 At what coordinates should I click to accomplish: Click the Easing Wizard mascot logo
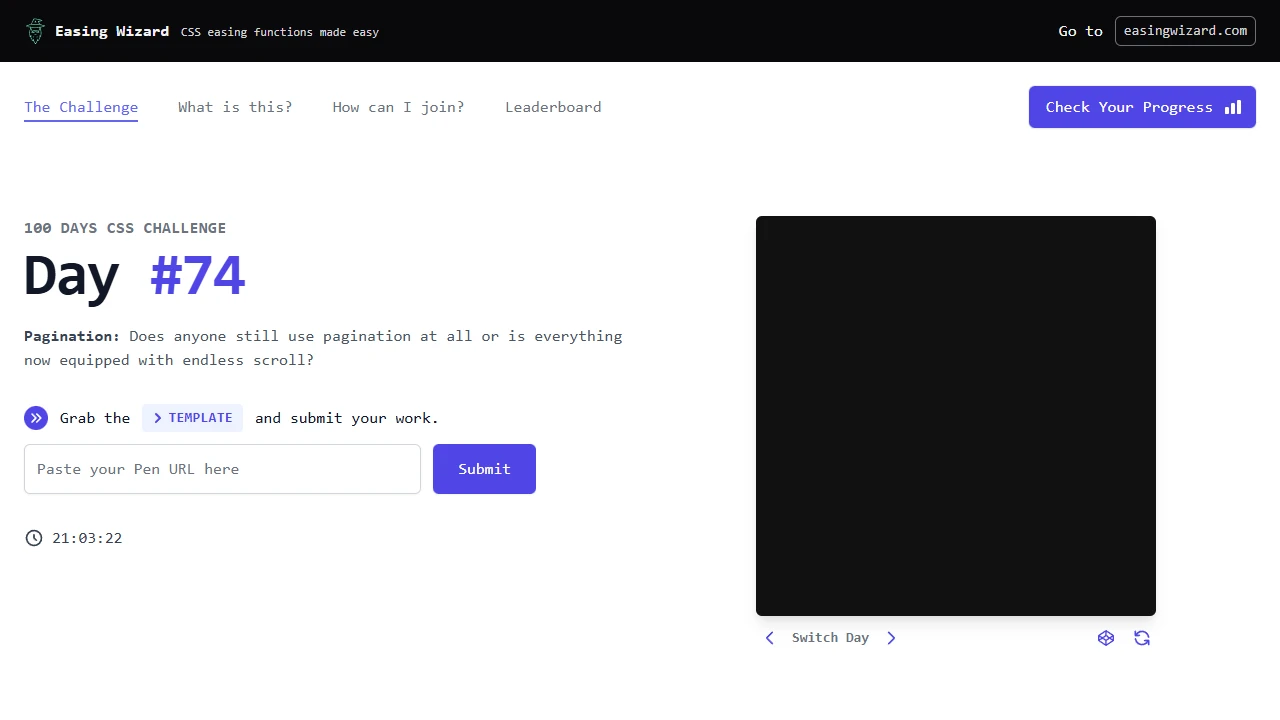coord(35,31)
